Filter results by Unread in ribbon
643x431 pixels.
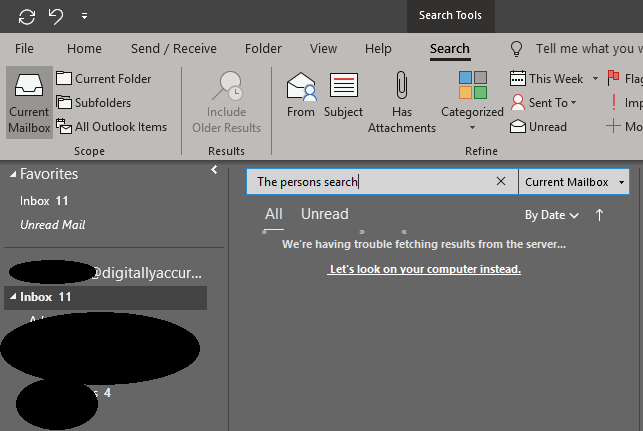pyautogui.click(x=538, y=127)
